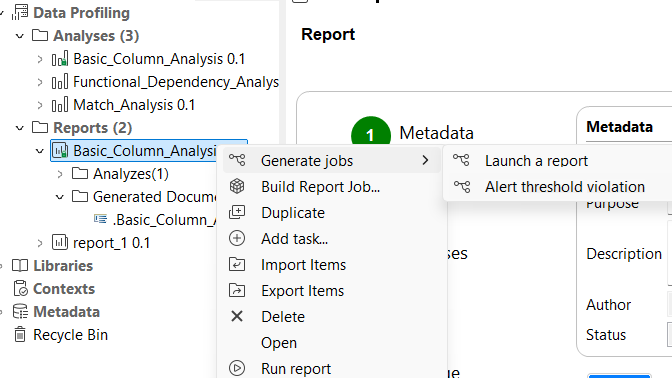
Task: Choose Build Report Job... menu entry
Action: 332,186
